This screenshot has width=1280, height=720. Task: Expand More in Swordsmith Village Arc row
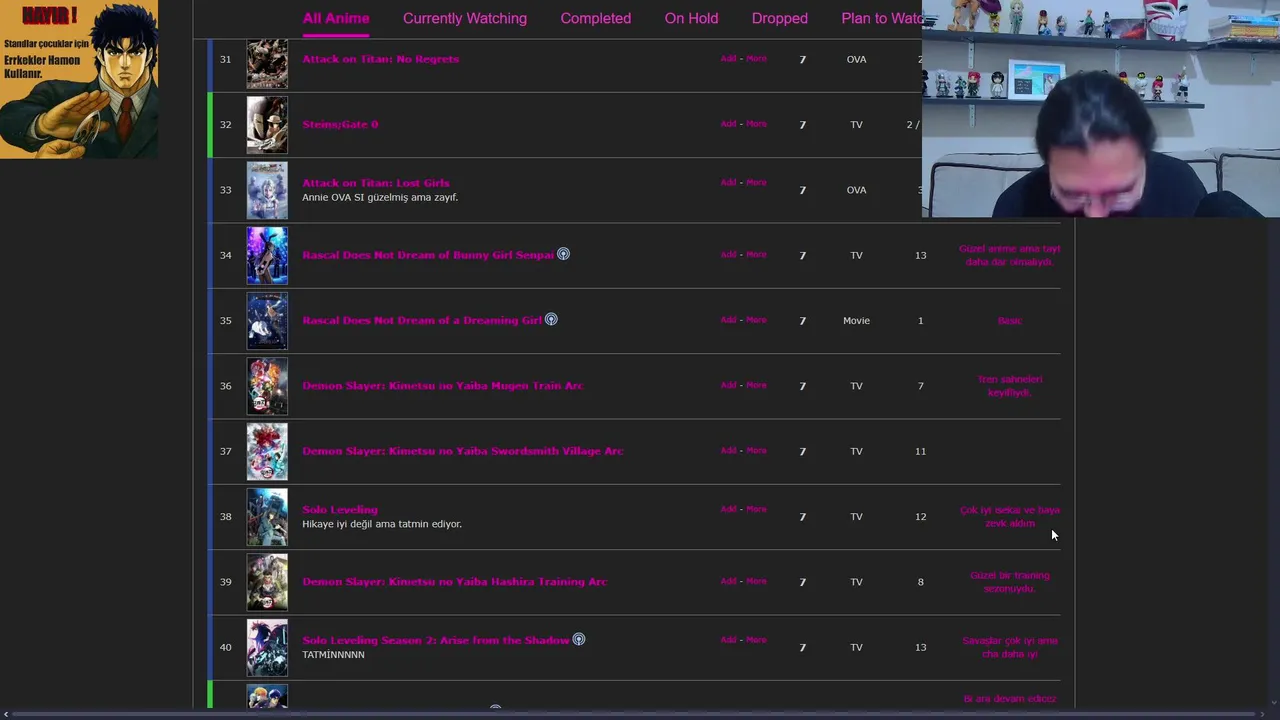[756, 451]
